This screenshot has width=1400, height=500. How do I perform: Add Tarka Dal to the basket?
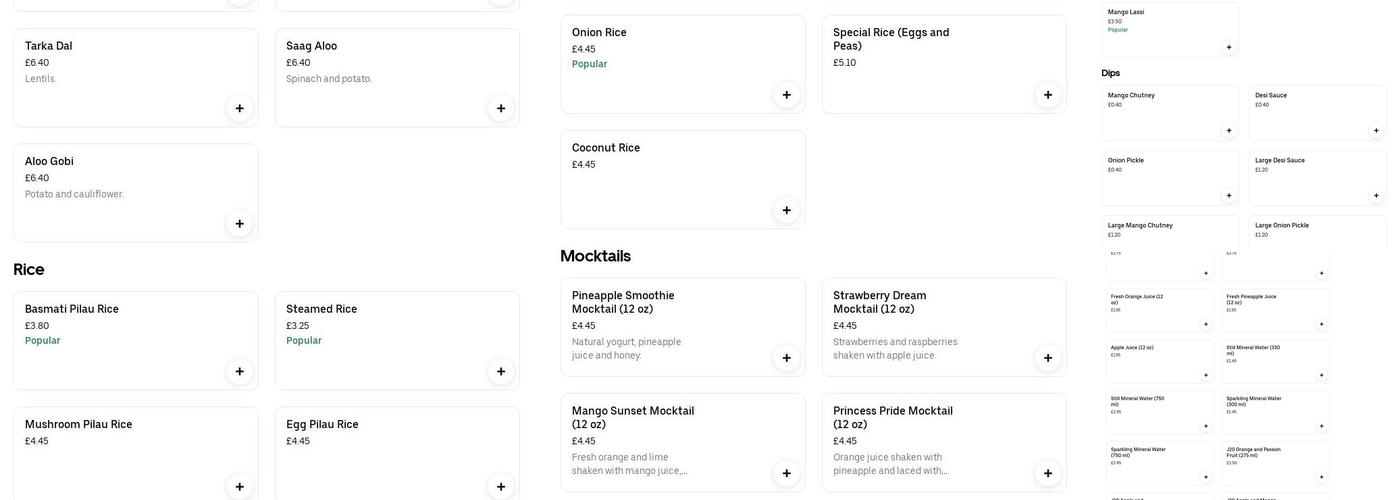[239, 108]
